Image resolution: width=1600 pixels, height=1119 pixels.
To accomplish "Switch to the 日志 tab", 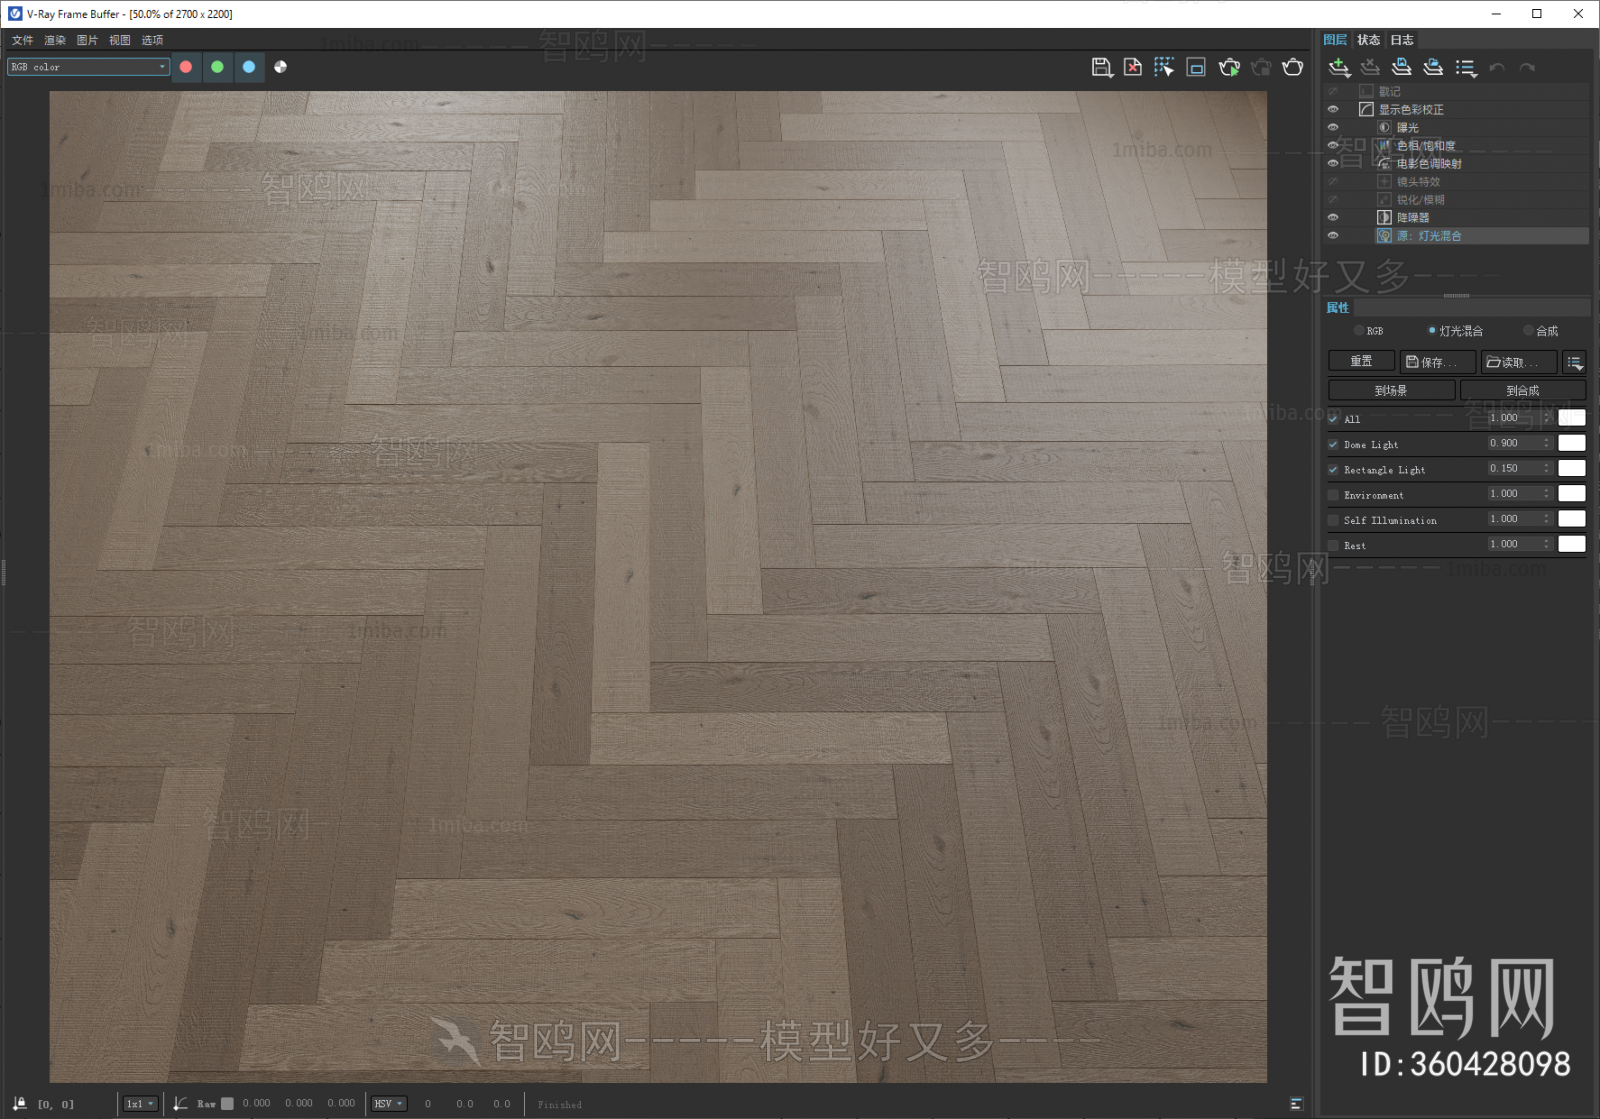I will (1402, 40).
